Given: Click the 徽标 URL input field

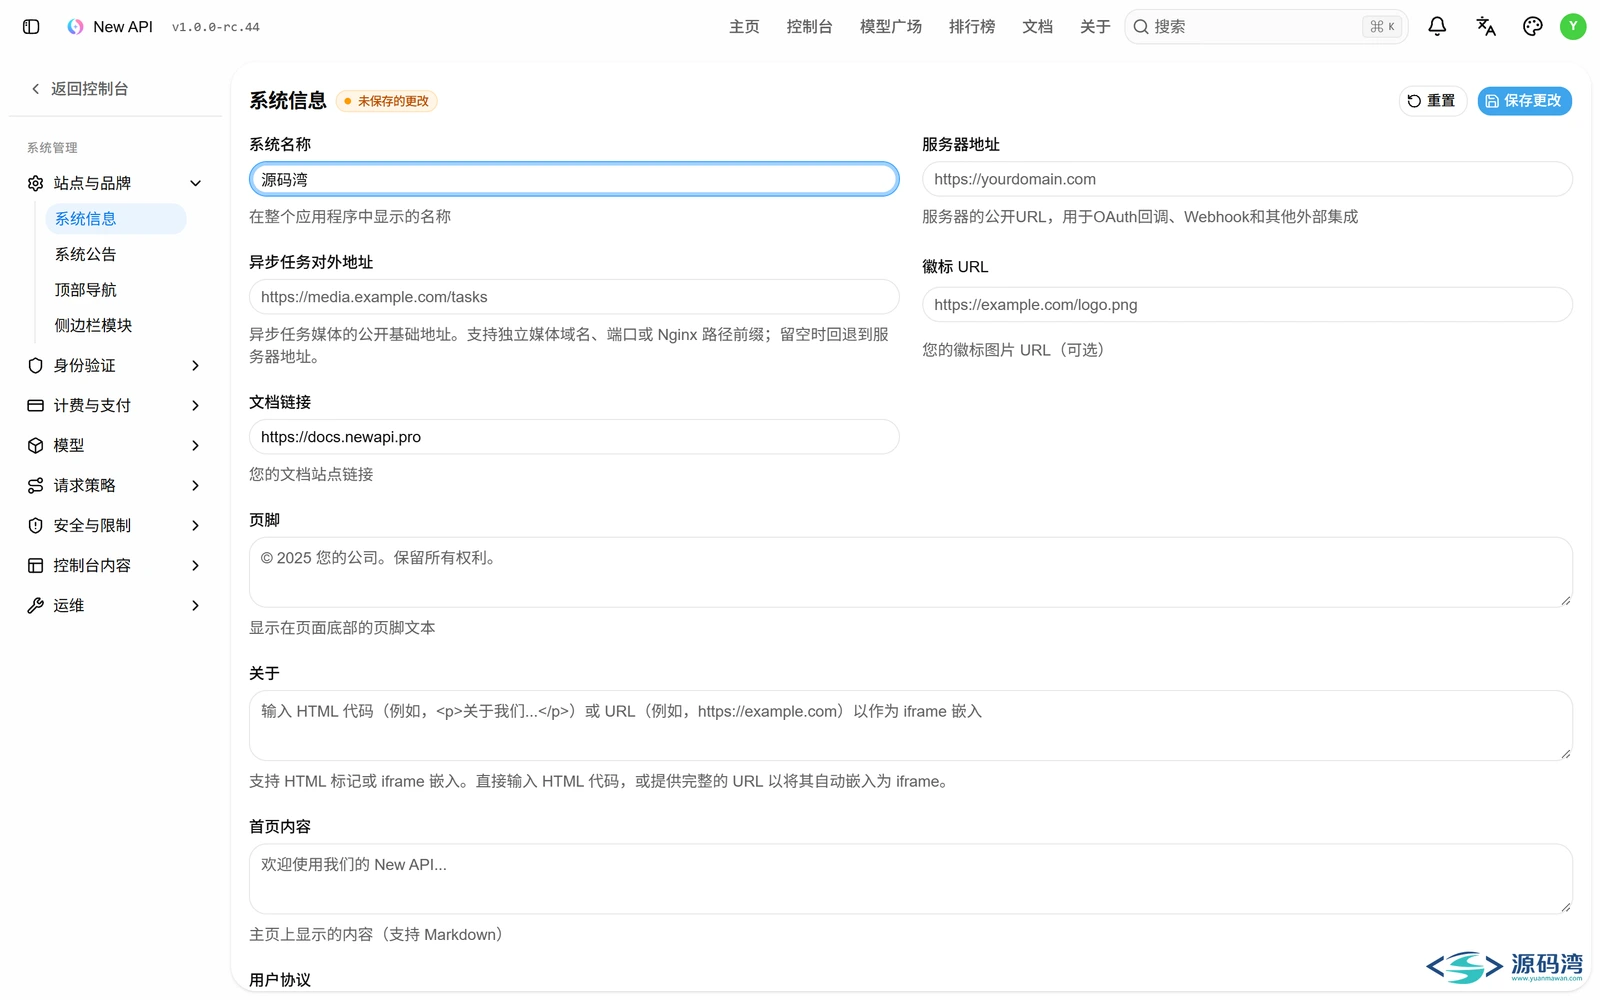Looking at the screenshot, I should click(x=1247, y=305).
